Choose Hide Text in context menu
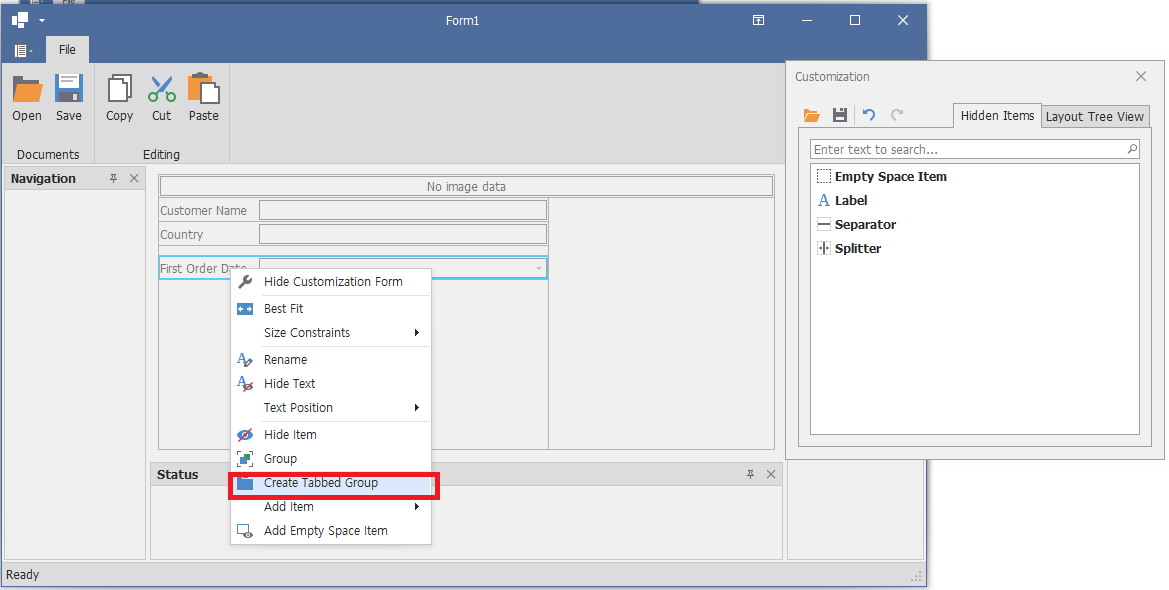Viewport: 1169px width, 590px height. click(331, 383)
